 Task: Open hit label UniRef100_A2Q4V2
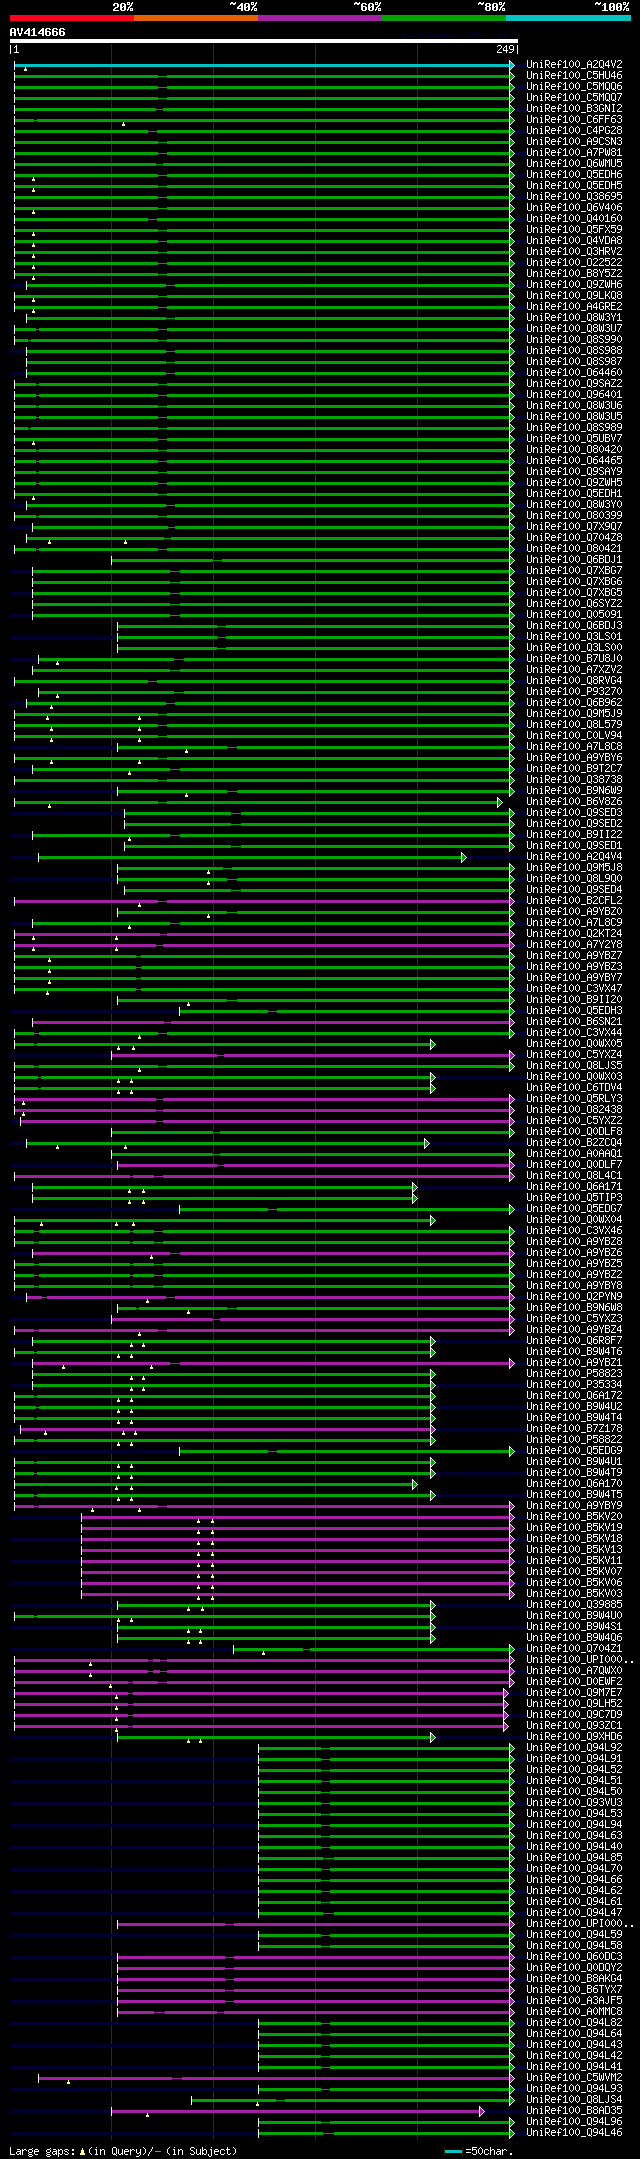(574, 65)
